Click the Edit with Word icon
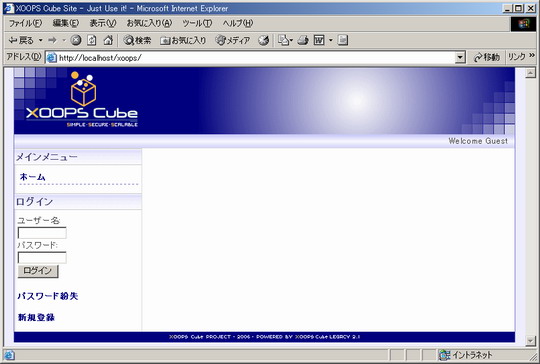 (319, 41)
